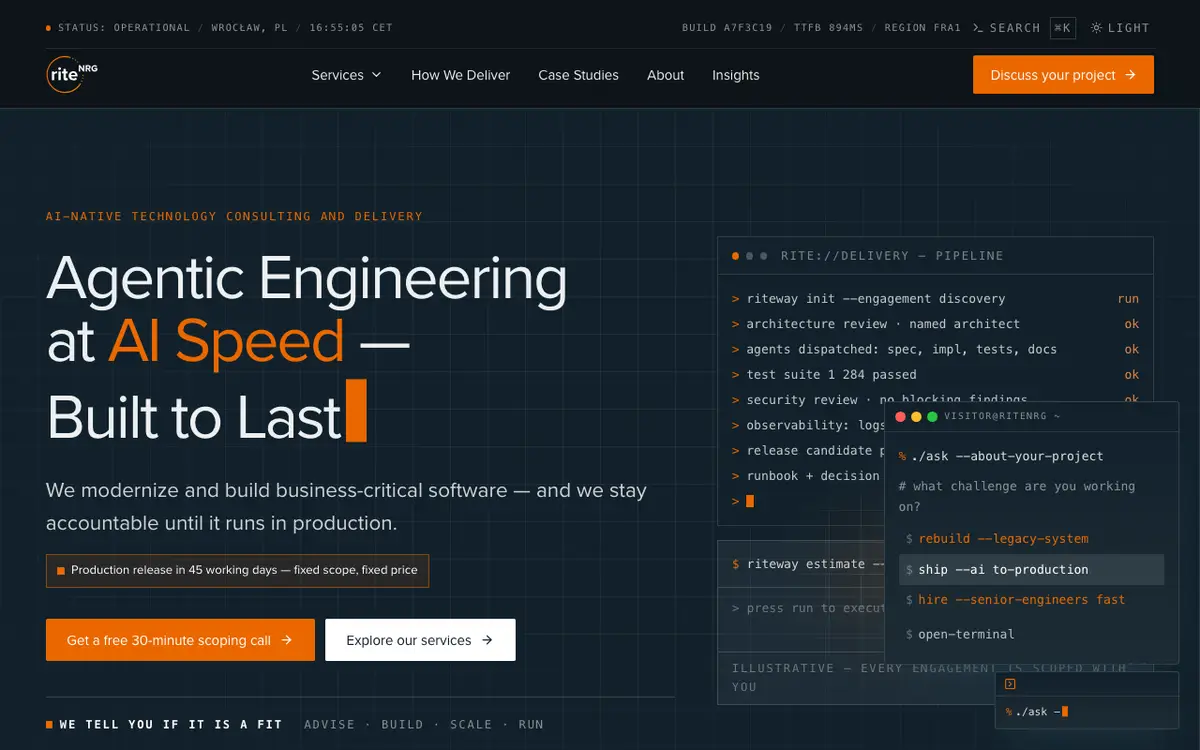Click the green dot in visitor terminal
The width and height of the screenshot is (1200, 750).
(932, 416)
